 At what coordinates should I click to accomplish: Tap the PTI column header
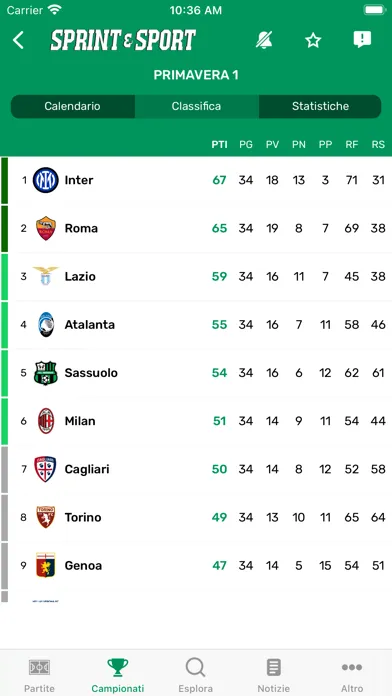[x=219, y=145]
